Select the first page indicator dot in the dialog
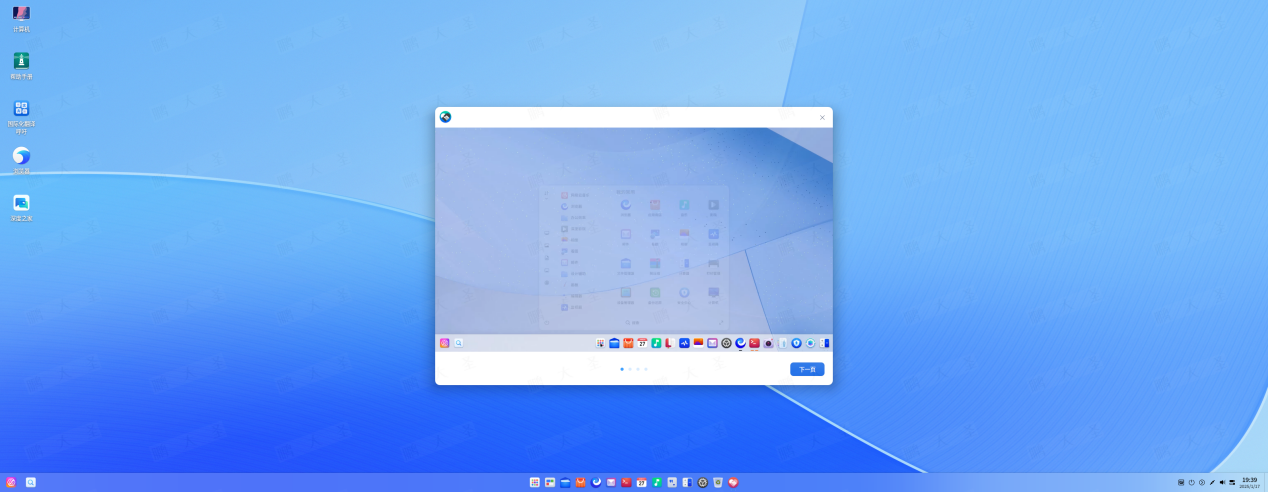 [x=622, y=369]
